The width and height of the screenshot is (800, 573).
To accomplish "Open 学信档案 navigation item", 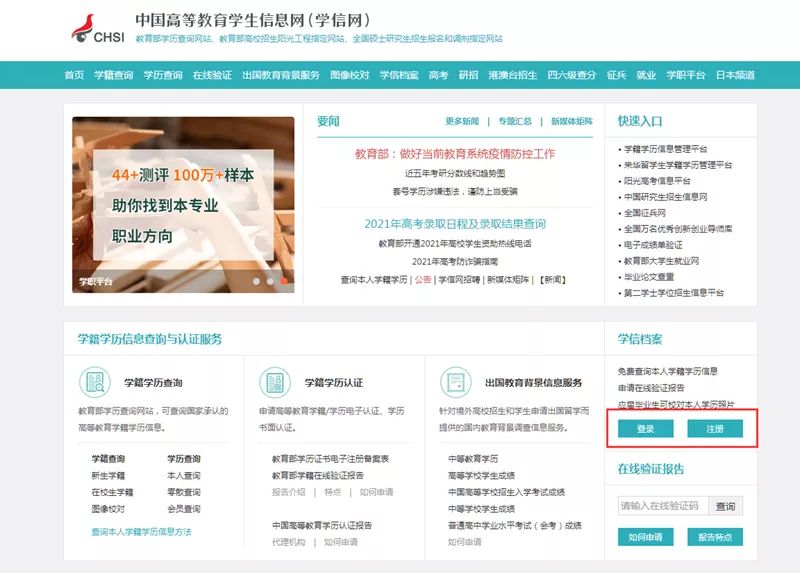I will click(399, 75).
